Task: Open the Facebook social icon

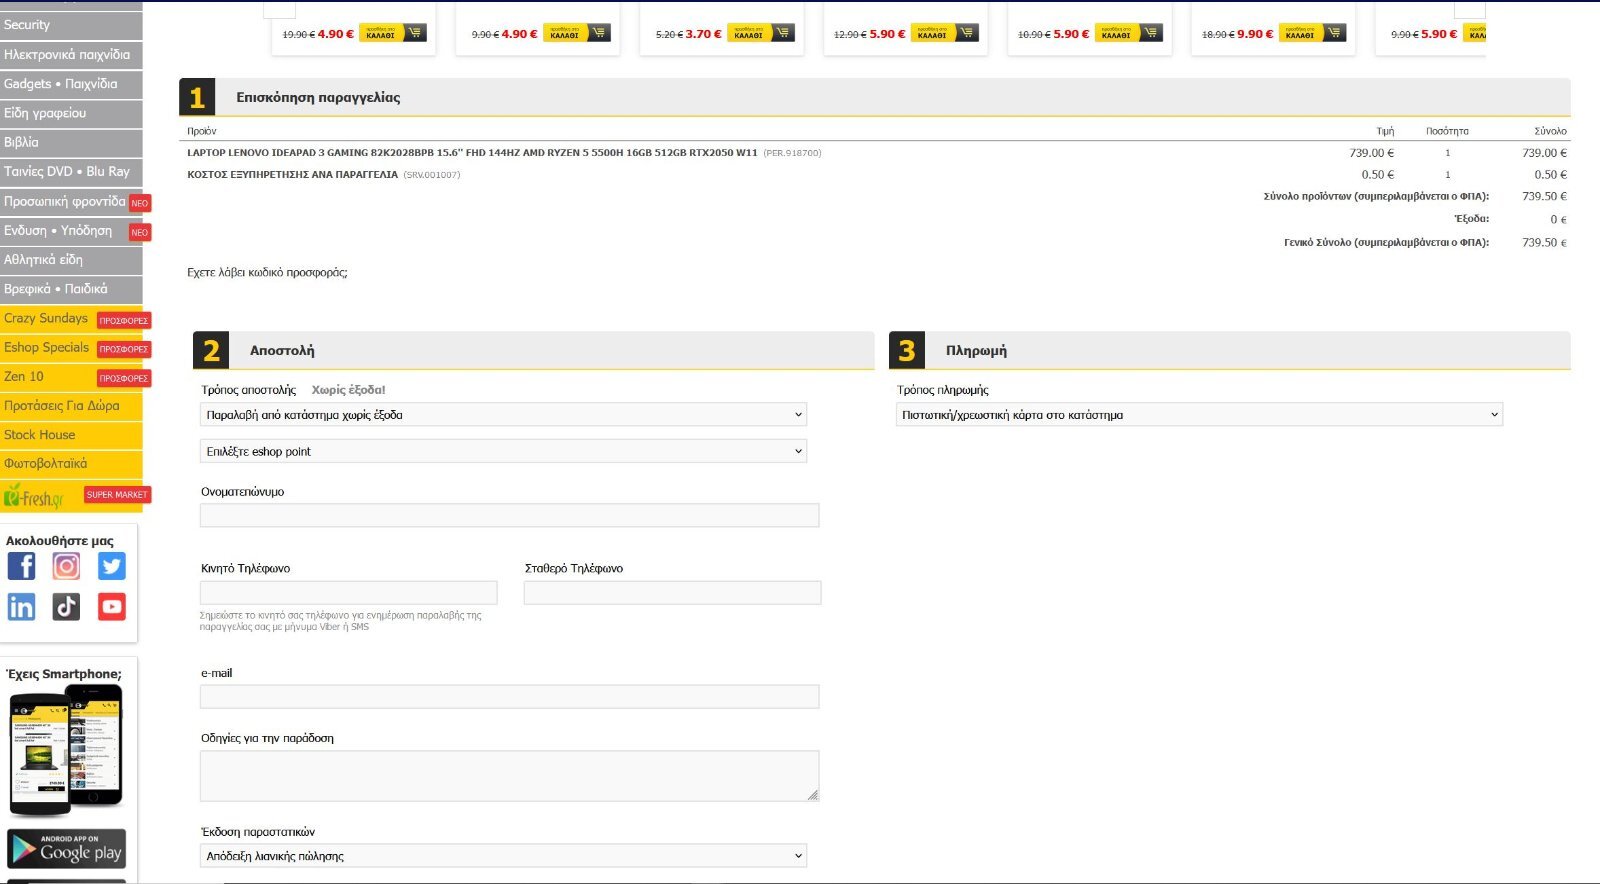Action: 21,566
